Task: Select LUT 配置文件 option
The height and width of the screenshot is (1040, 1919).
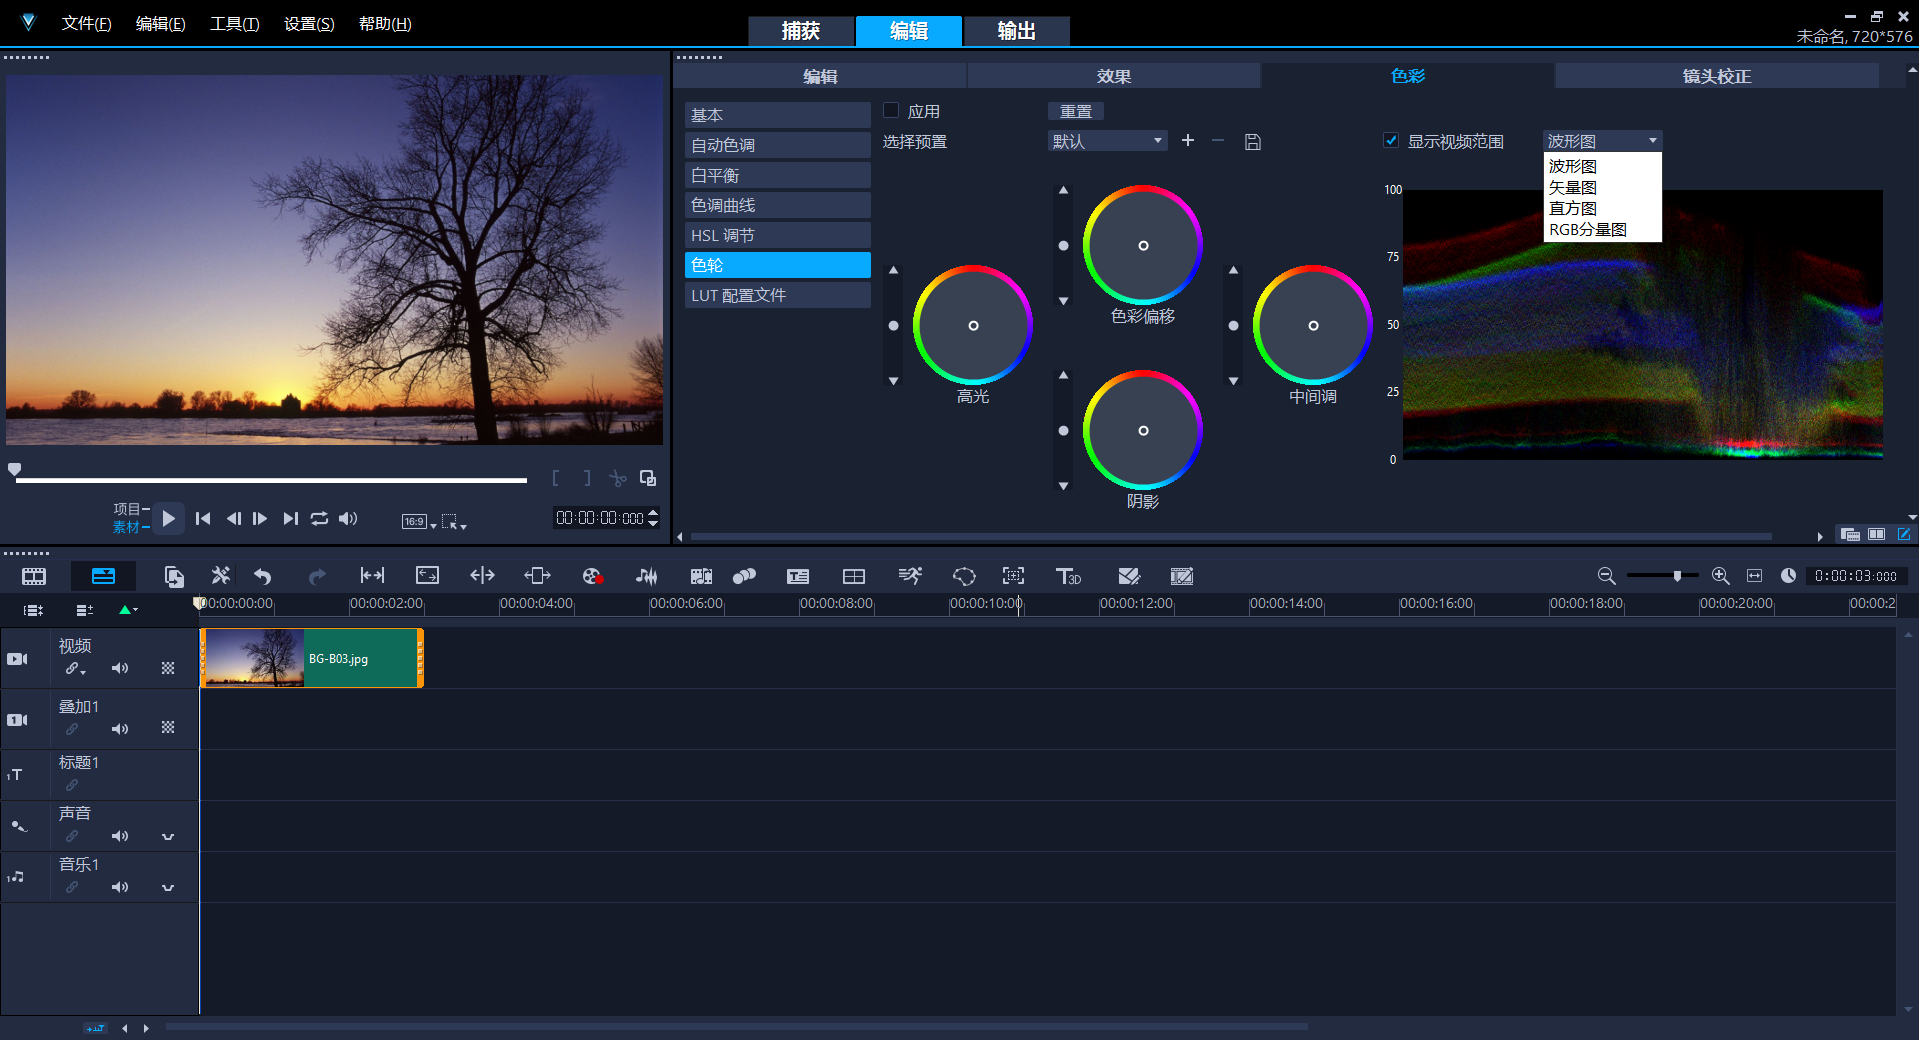Action: coord(778,295)
